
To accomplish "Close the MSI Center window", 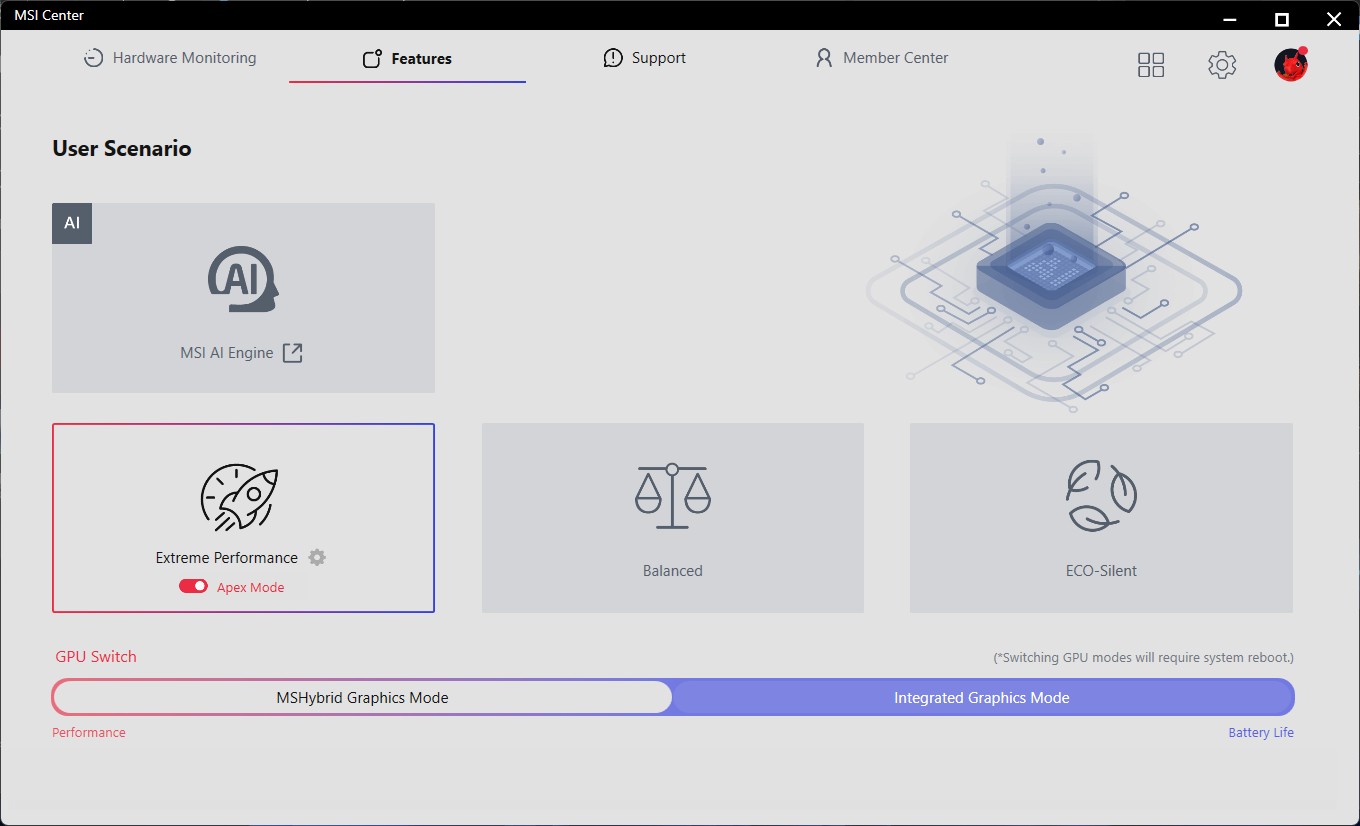I will (x=1333, y=18).
